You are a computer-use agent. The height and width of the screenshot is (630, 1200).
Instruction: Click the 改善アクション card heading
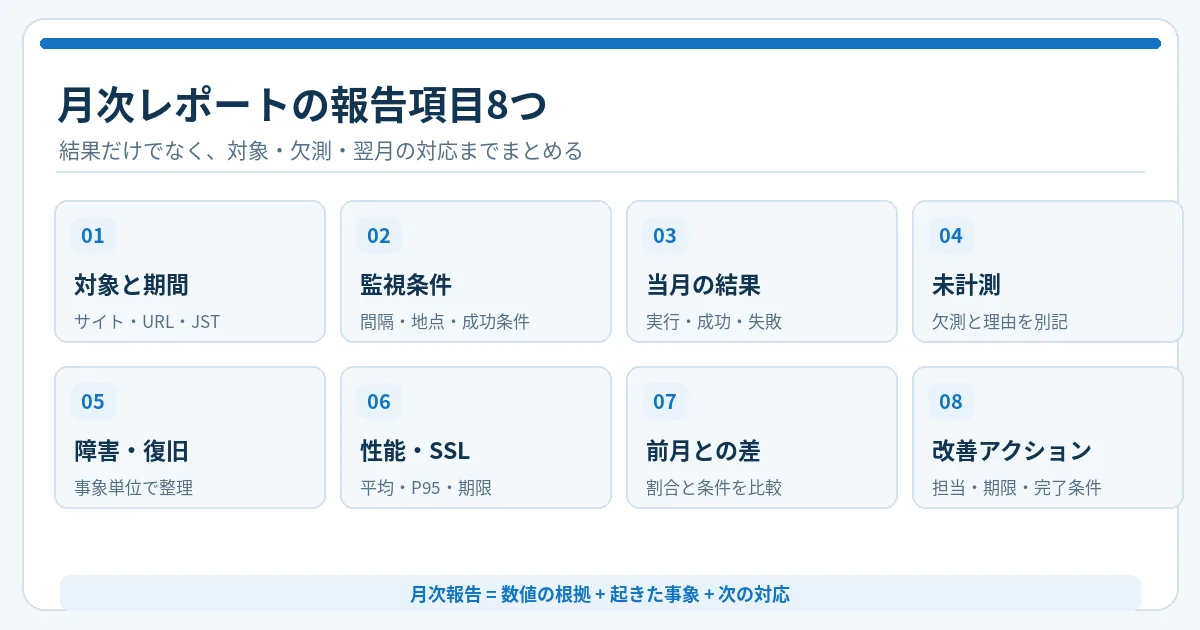[x=1011, y=451]
